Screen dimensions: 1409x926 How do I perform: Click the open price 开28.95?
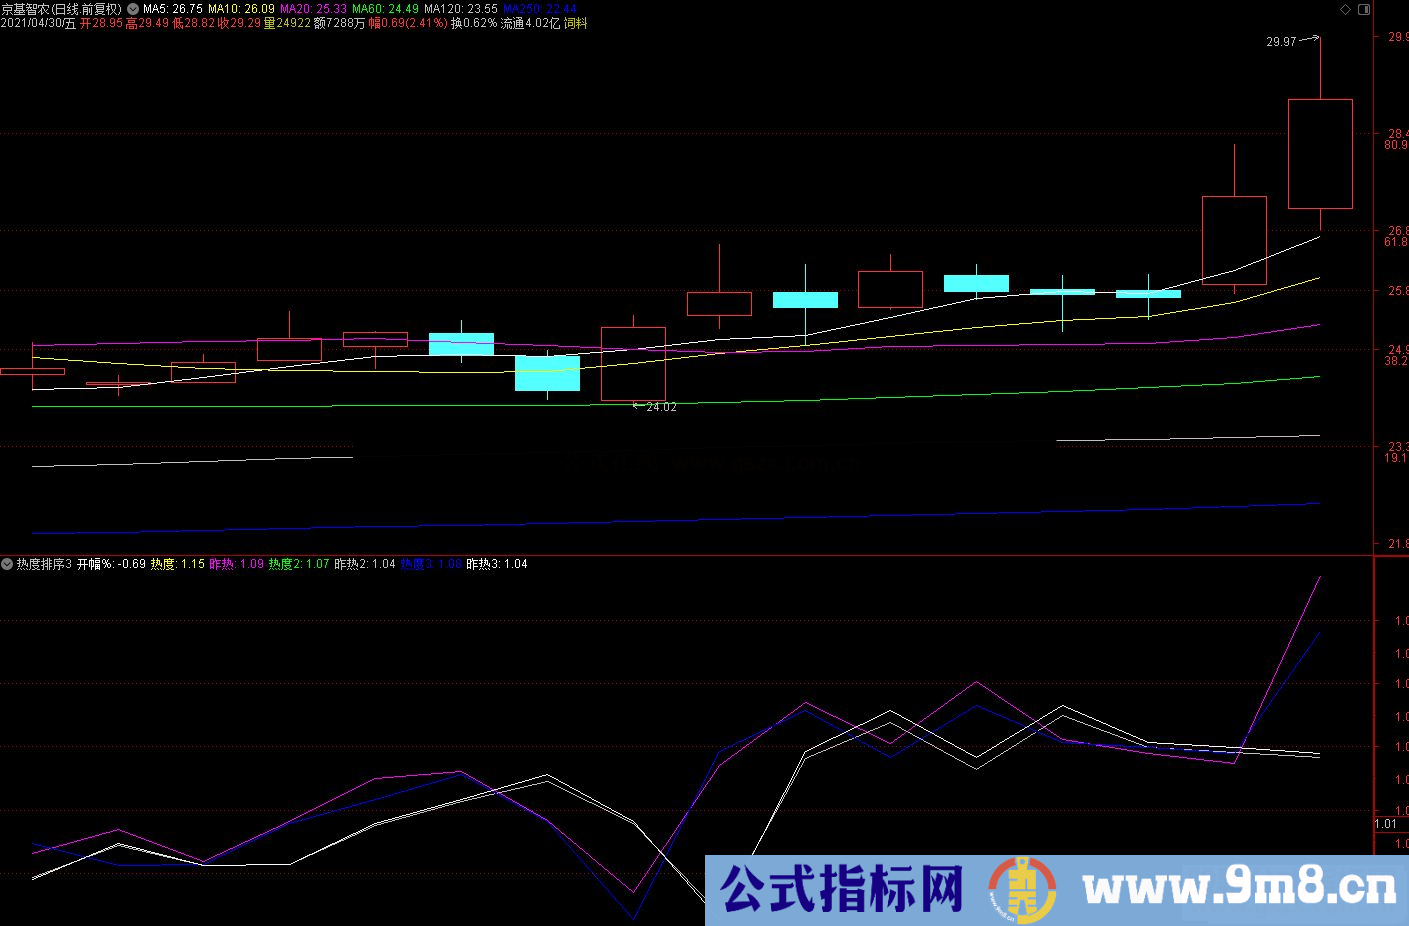101,23
